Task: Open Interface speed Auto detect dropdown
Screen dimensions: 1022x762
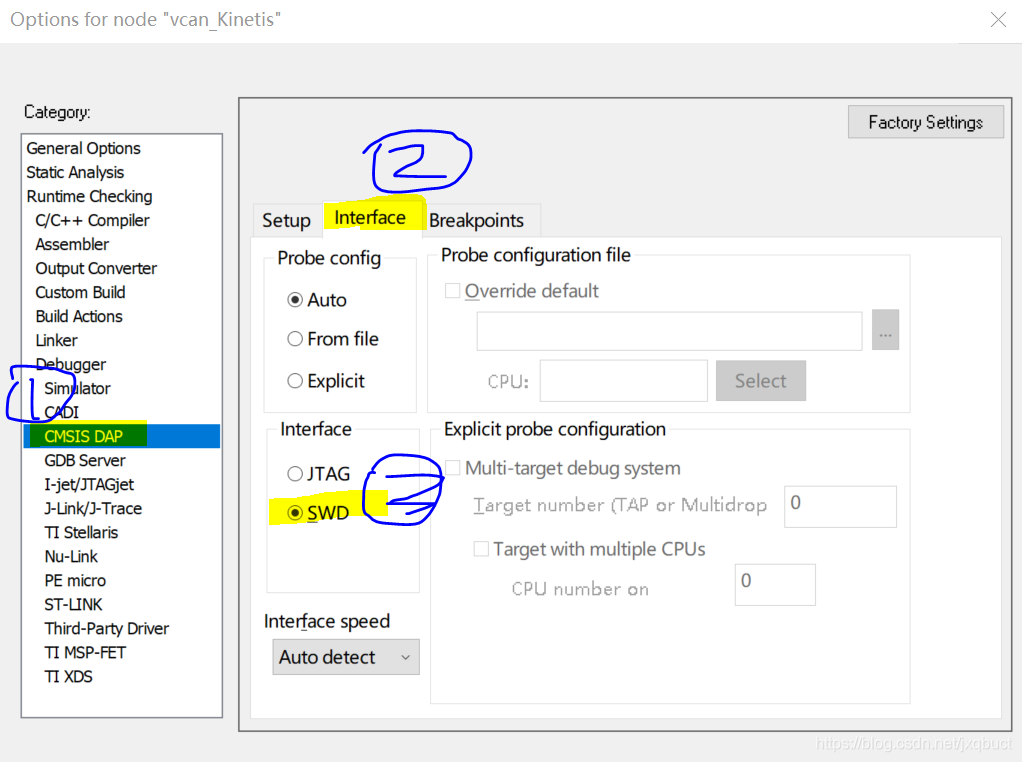Action: point(346,657)
